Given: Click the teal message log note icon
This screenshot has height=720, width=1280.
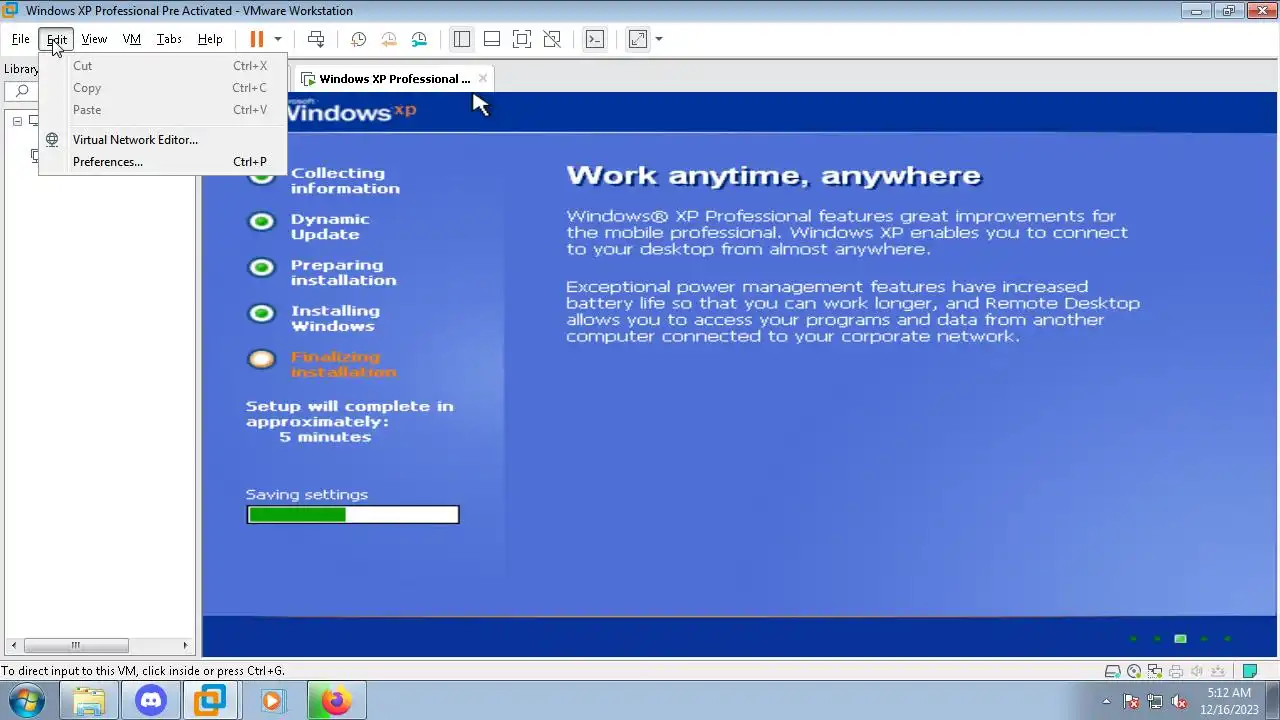Looking at the screenshot, I should 1249,671.
